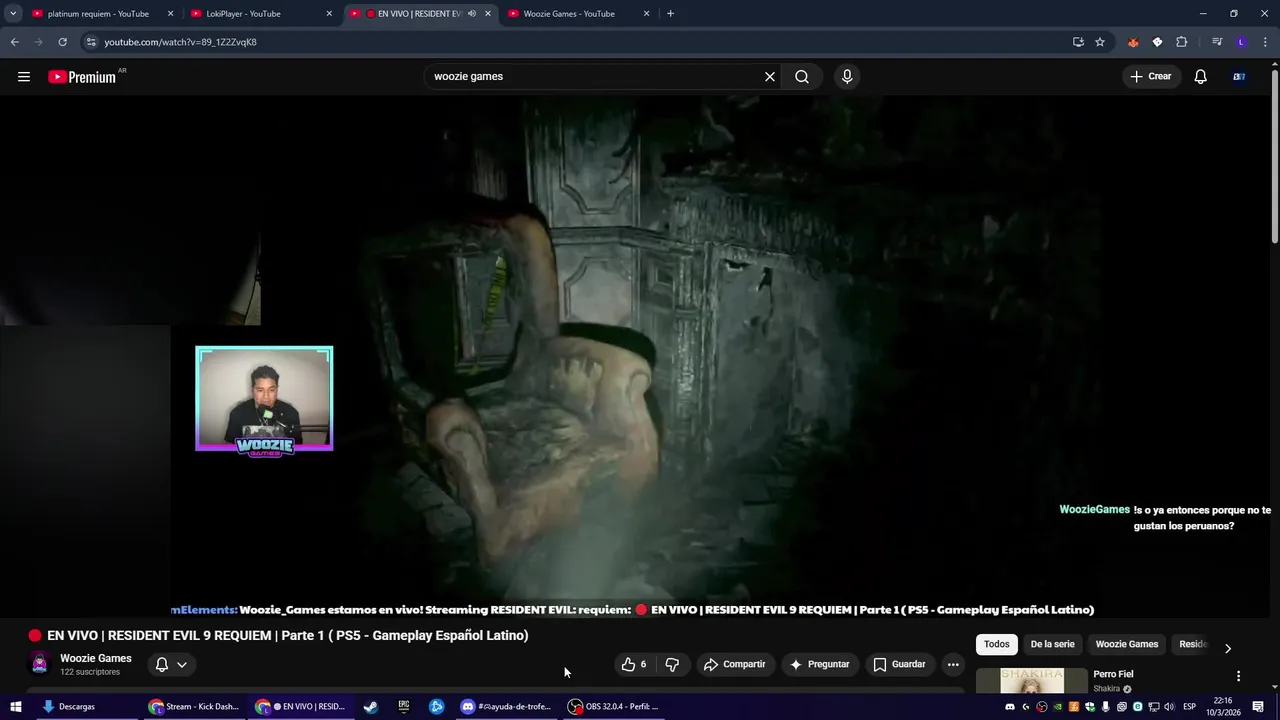Open options for Perro Fiel video

pyautogui.click(x=1238, y=676)
